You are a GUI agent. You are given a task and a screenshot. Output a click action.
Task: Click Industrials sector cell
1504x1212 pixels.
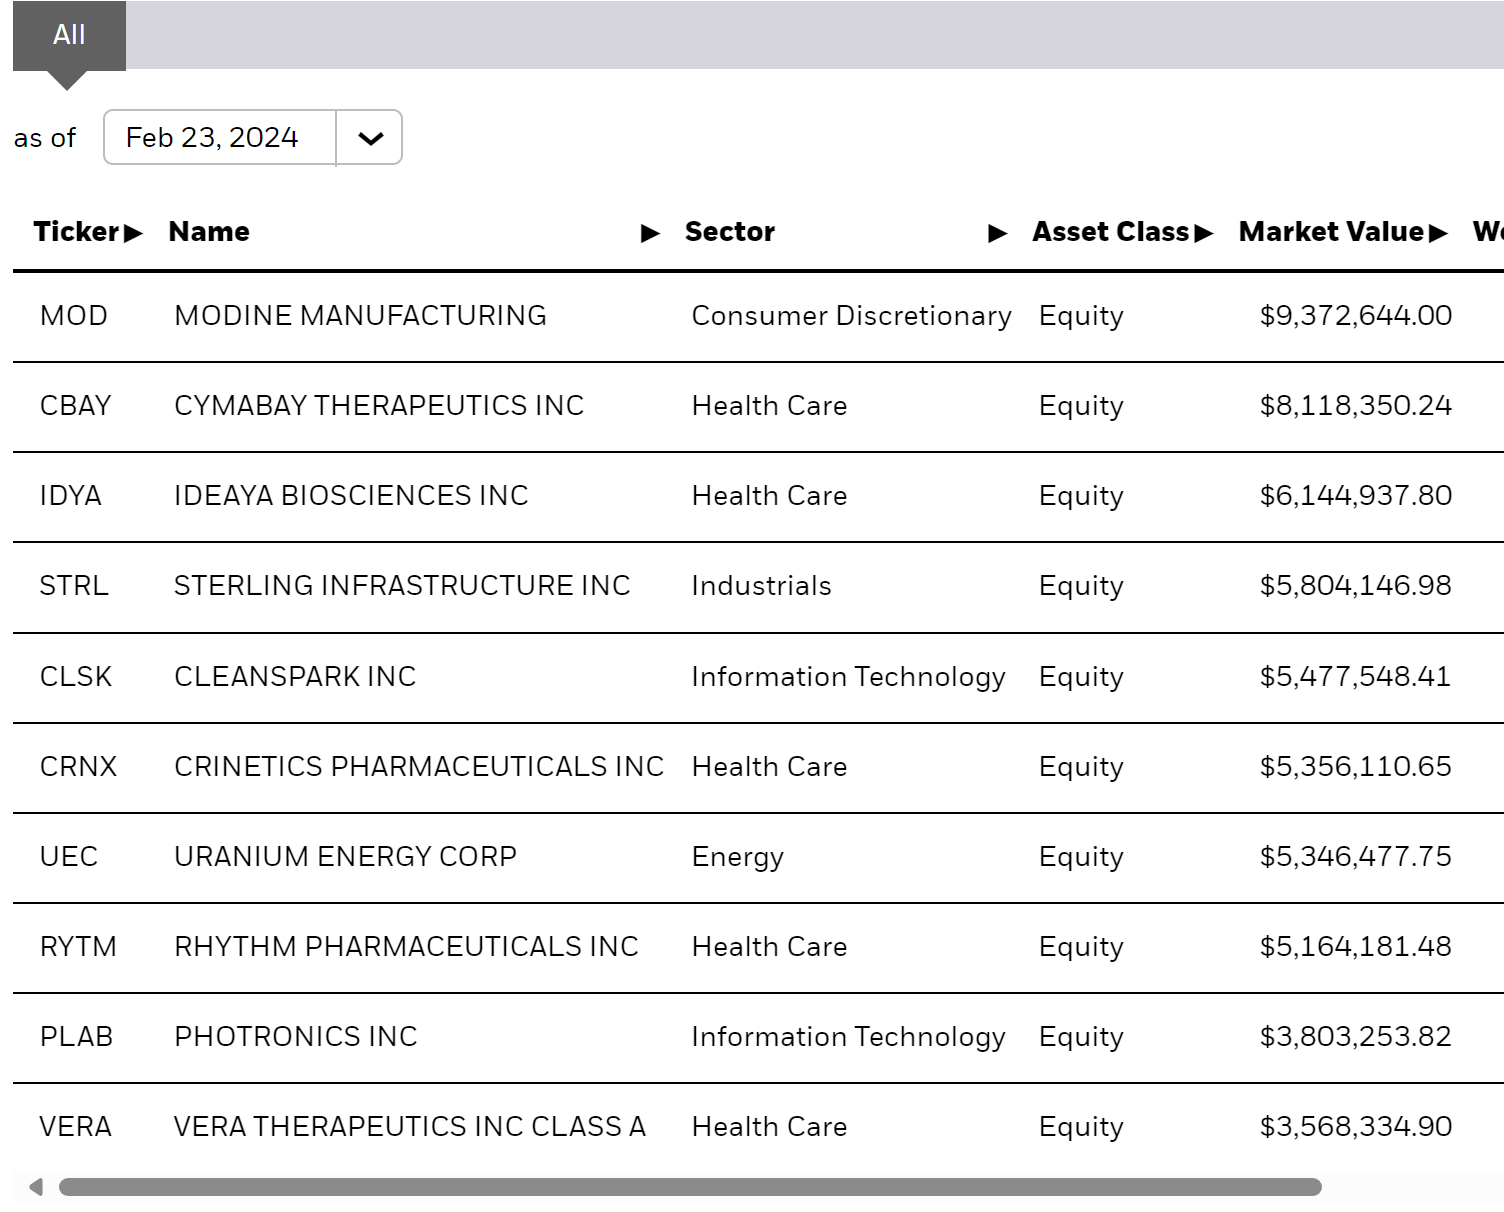[762, 586]
